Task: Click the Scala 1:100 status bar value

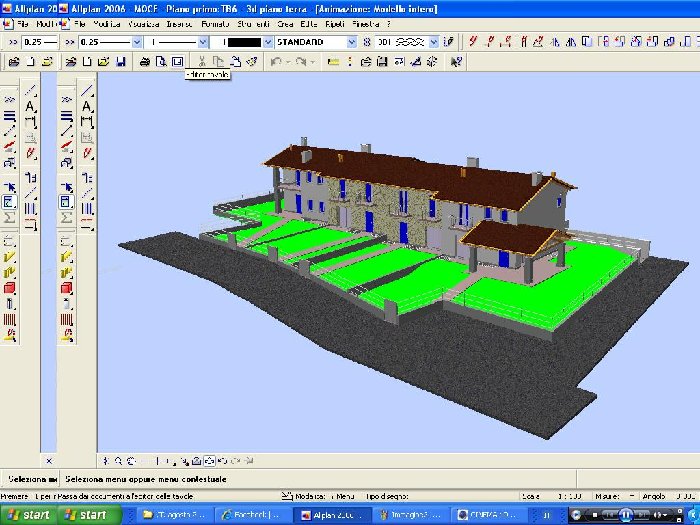Action: click(570, 496)
